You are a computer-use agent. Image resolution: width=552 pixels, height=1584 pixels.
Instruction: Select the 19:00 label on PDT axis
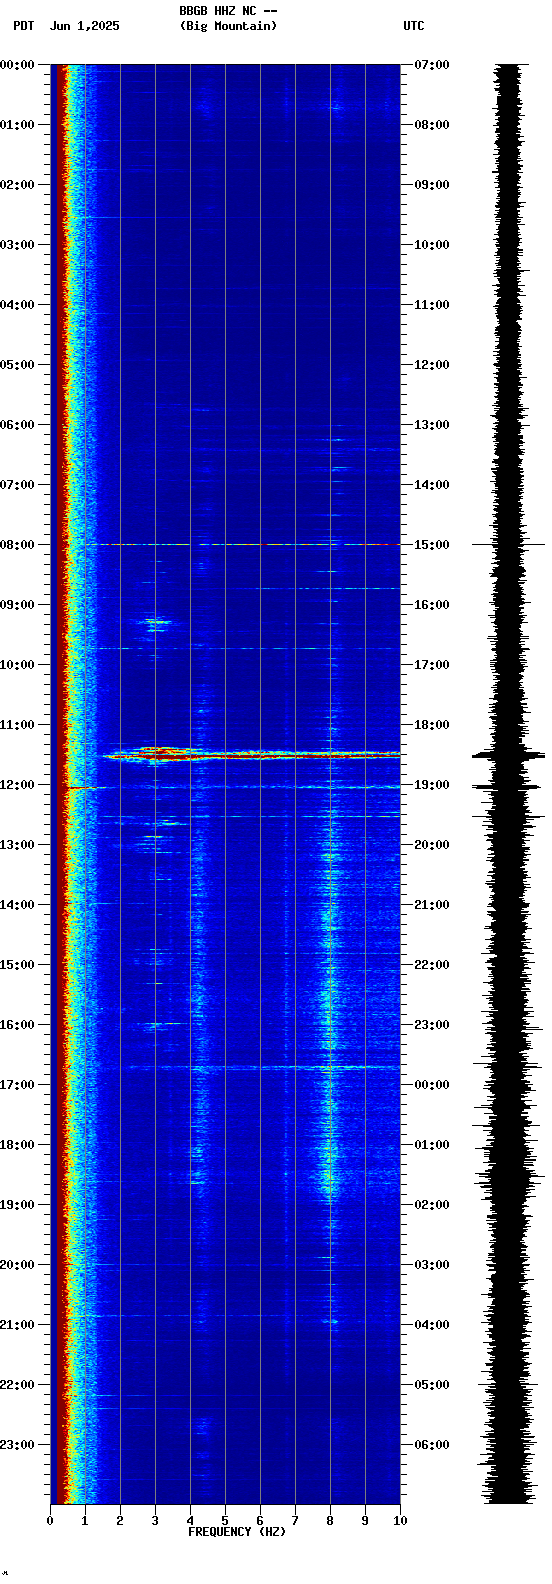click(x=17, y=1205)
